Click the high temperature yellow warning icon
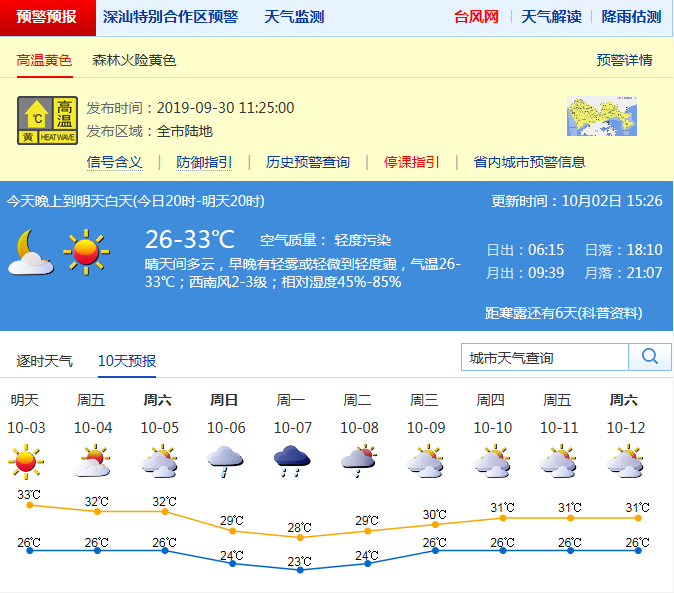The height and width of the screenshot is (593, 674). (47, 120)
